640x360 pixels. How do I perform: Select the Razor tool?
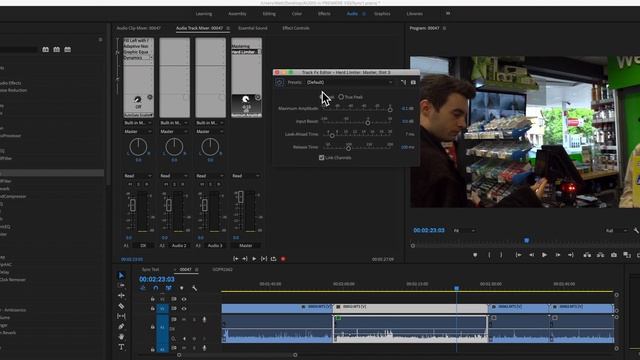click(x=121, y=306)
